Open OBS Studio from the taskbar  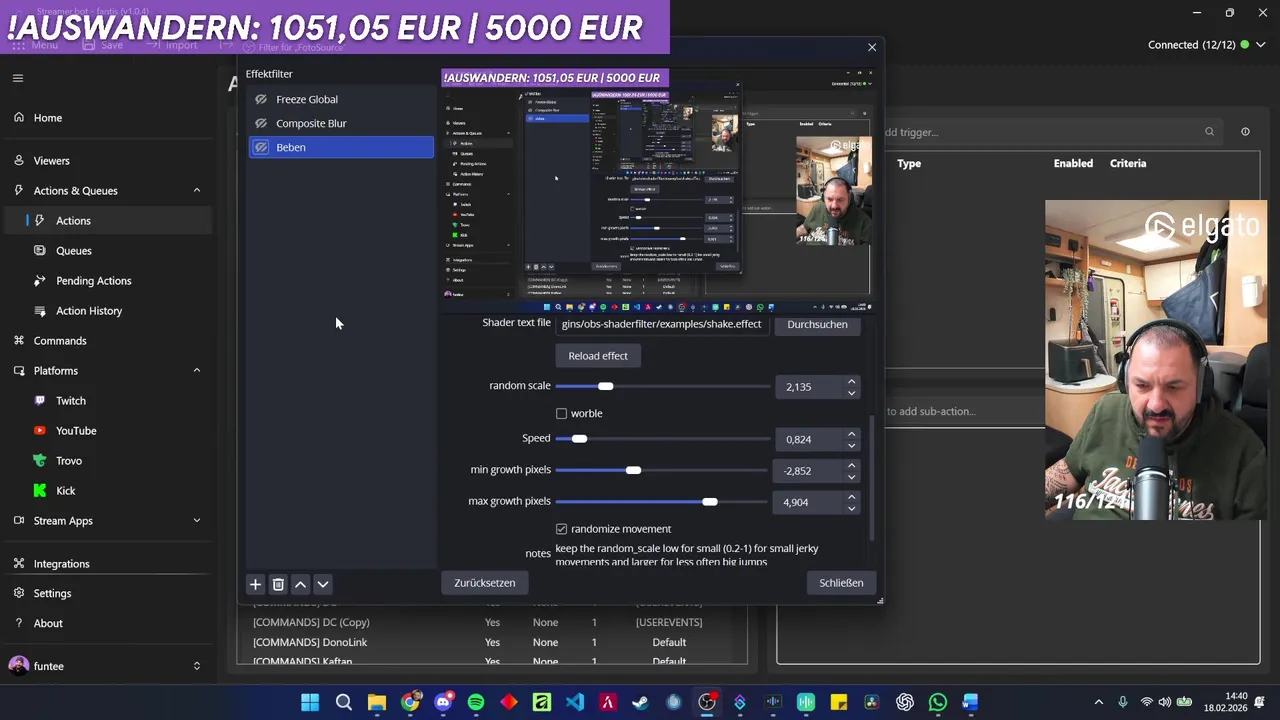pyautogui.click(x=707, y=702)
